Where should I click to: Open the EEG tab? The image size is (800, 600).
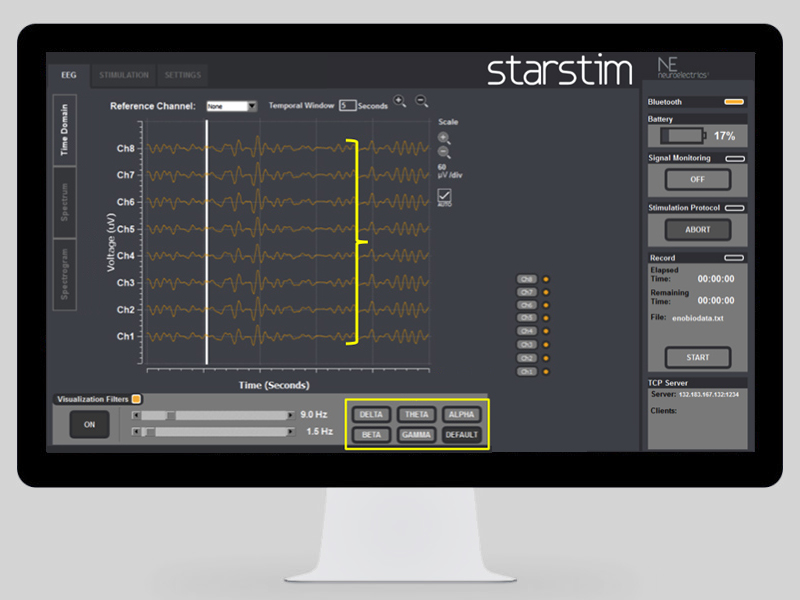click(69, 76)
